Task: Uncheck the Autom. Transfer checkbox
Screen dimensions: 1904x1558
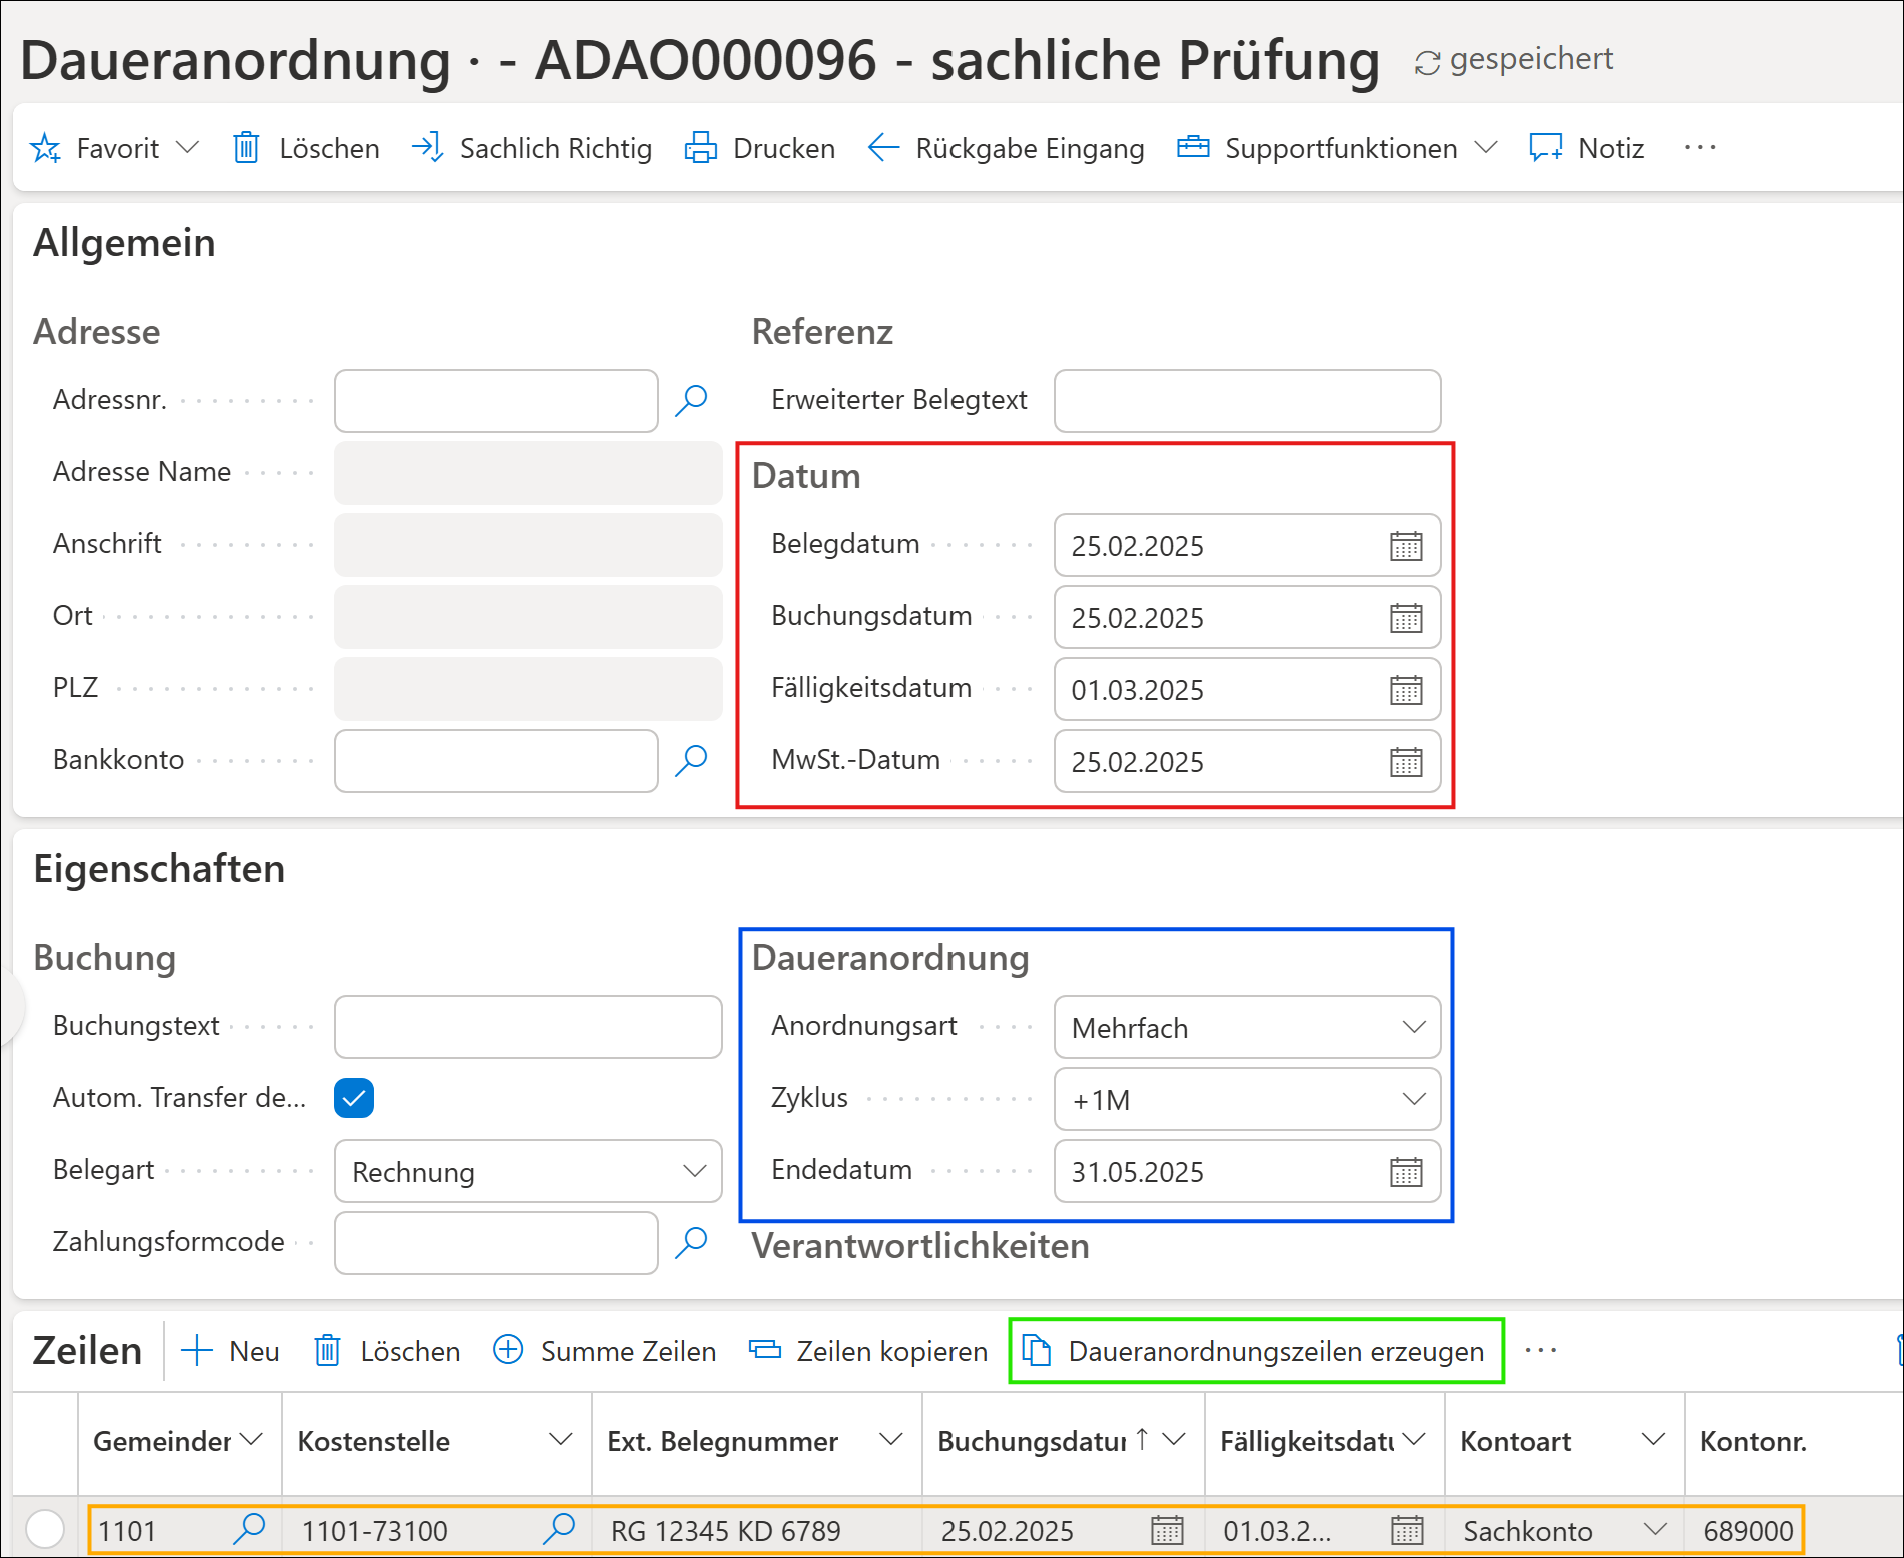Action: pyautogui.click(x=354, y=1098)
